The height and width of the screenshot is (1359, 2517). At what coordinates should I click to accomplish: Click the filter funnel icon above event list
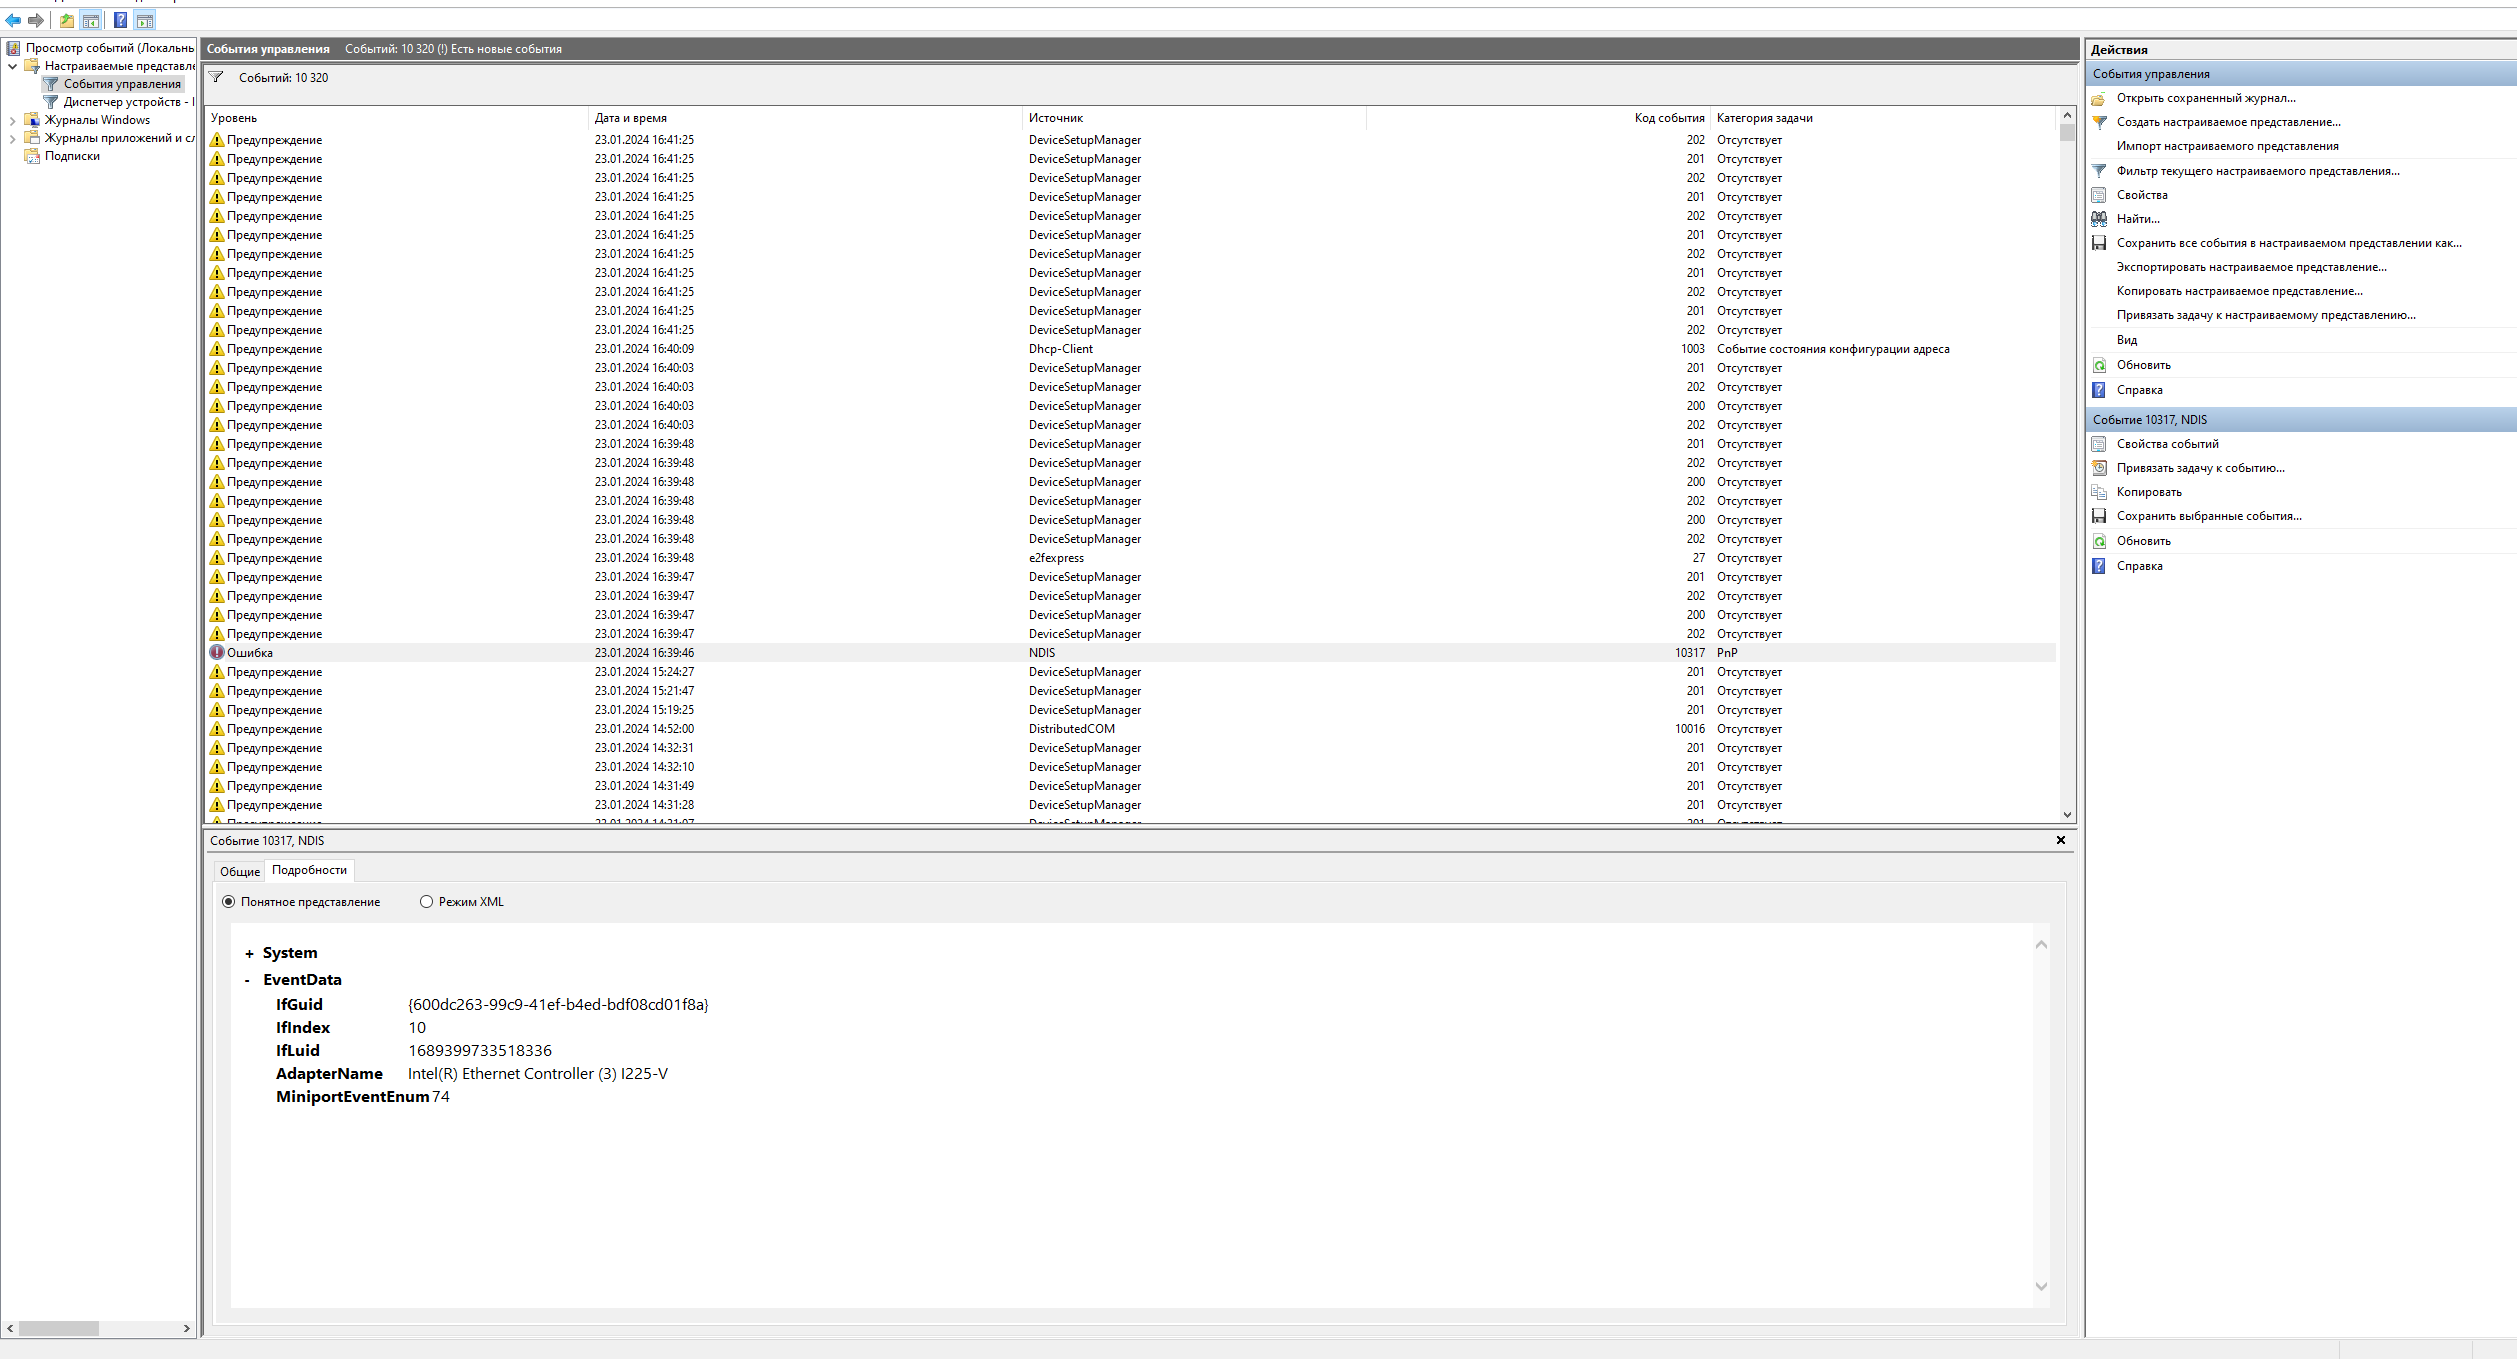tap(216, 77)
